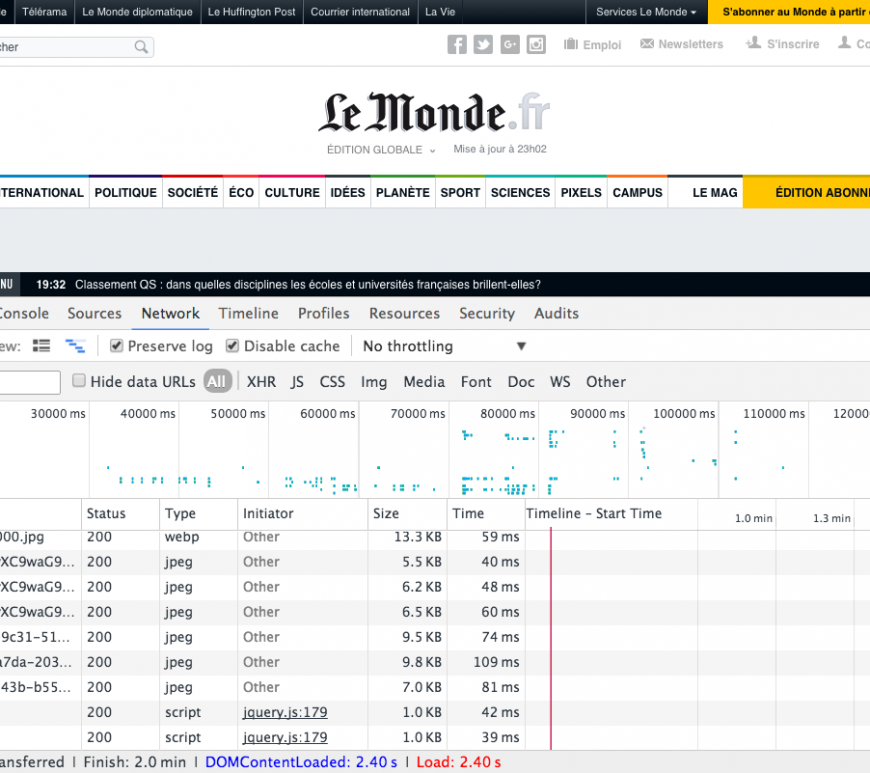Click the Le Monde.fr logo
Viewport: 870px width, 773px height.
pos(434,113)
